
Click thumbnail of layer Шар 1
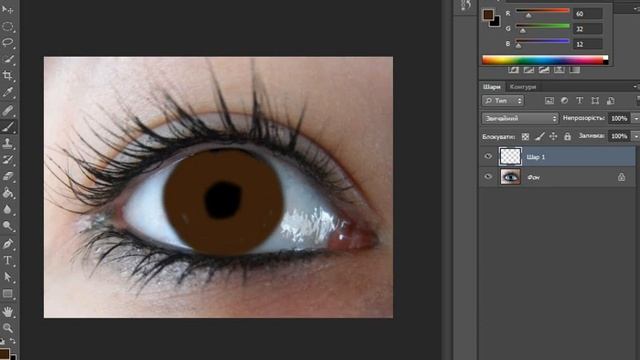[x=510, y=156]
